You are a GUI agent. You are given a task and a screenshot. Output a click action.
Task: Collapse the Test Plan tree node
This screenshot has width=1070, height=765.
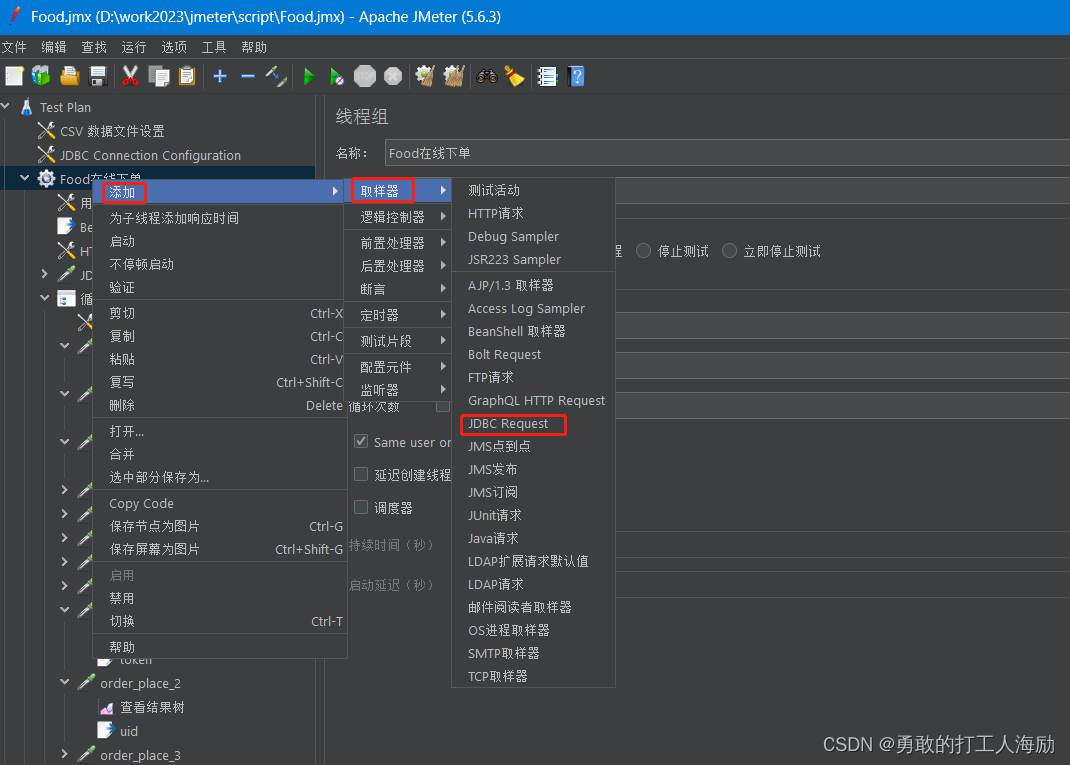[6, 106]
